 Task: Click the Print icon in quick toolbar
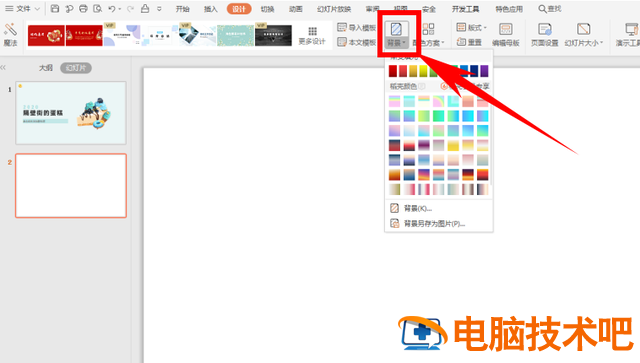click(x=83, y=9)
